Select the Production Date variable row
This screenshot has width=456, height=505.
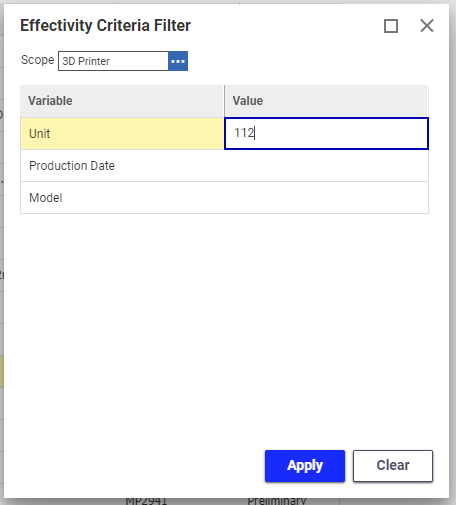click(224, 166)
